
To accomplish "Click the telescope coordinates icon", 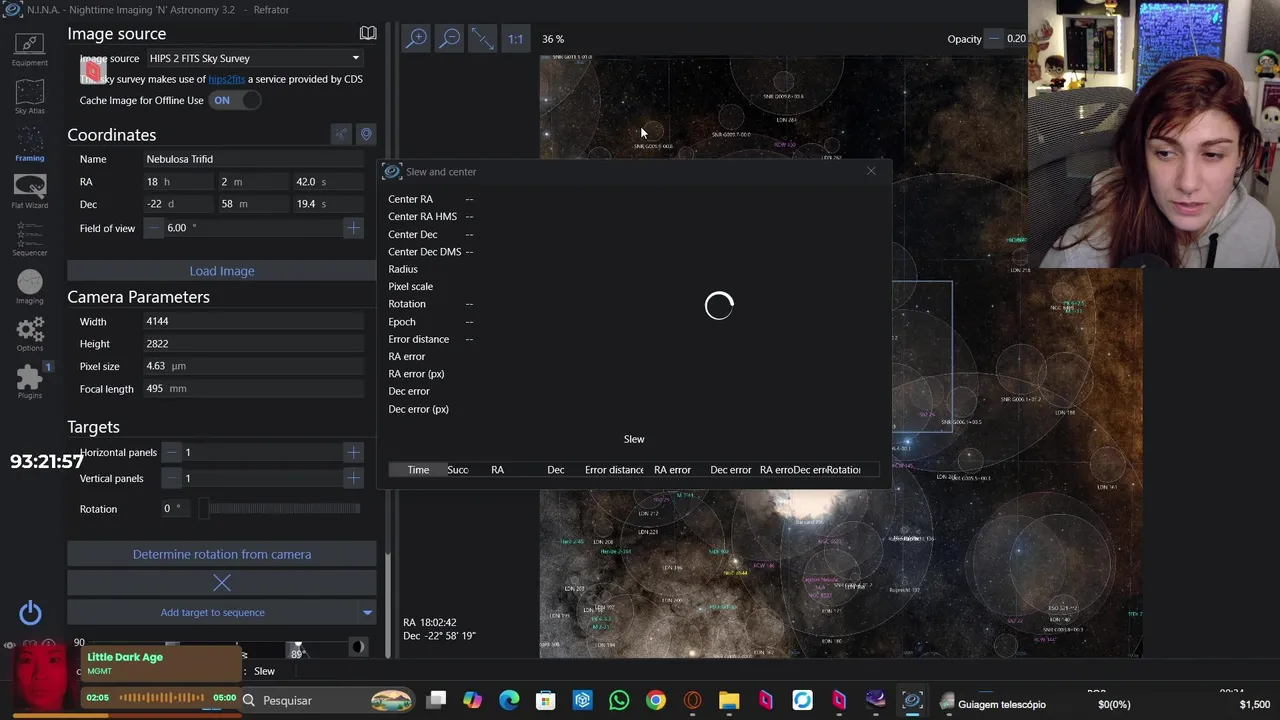I will tap(341, 134).
